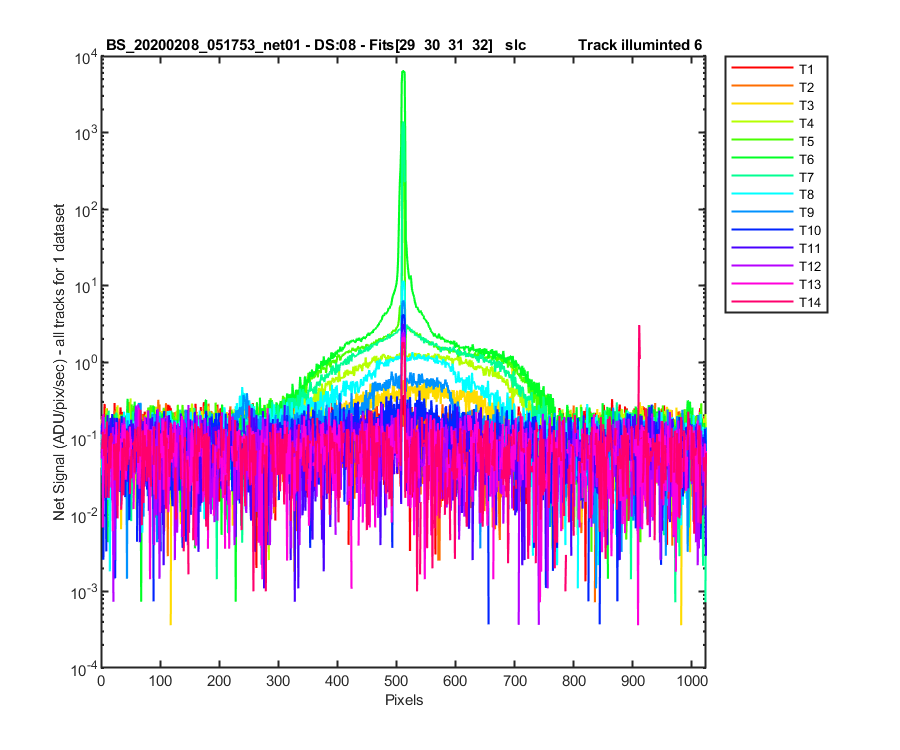
Task: Click x-axis tick label 500
Action: [395, 681]
